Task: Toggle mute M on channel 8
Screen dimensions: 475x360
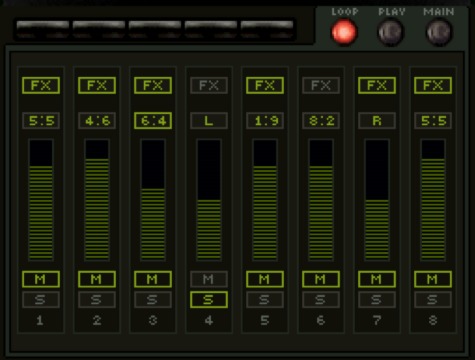Action: [x=433, y=279]
